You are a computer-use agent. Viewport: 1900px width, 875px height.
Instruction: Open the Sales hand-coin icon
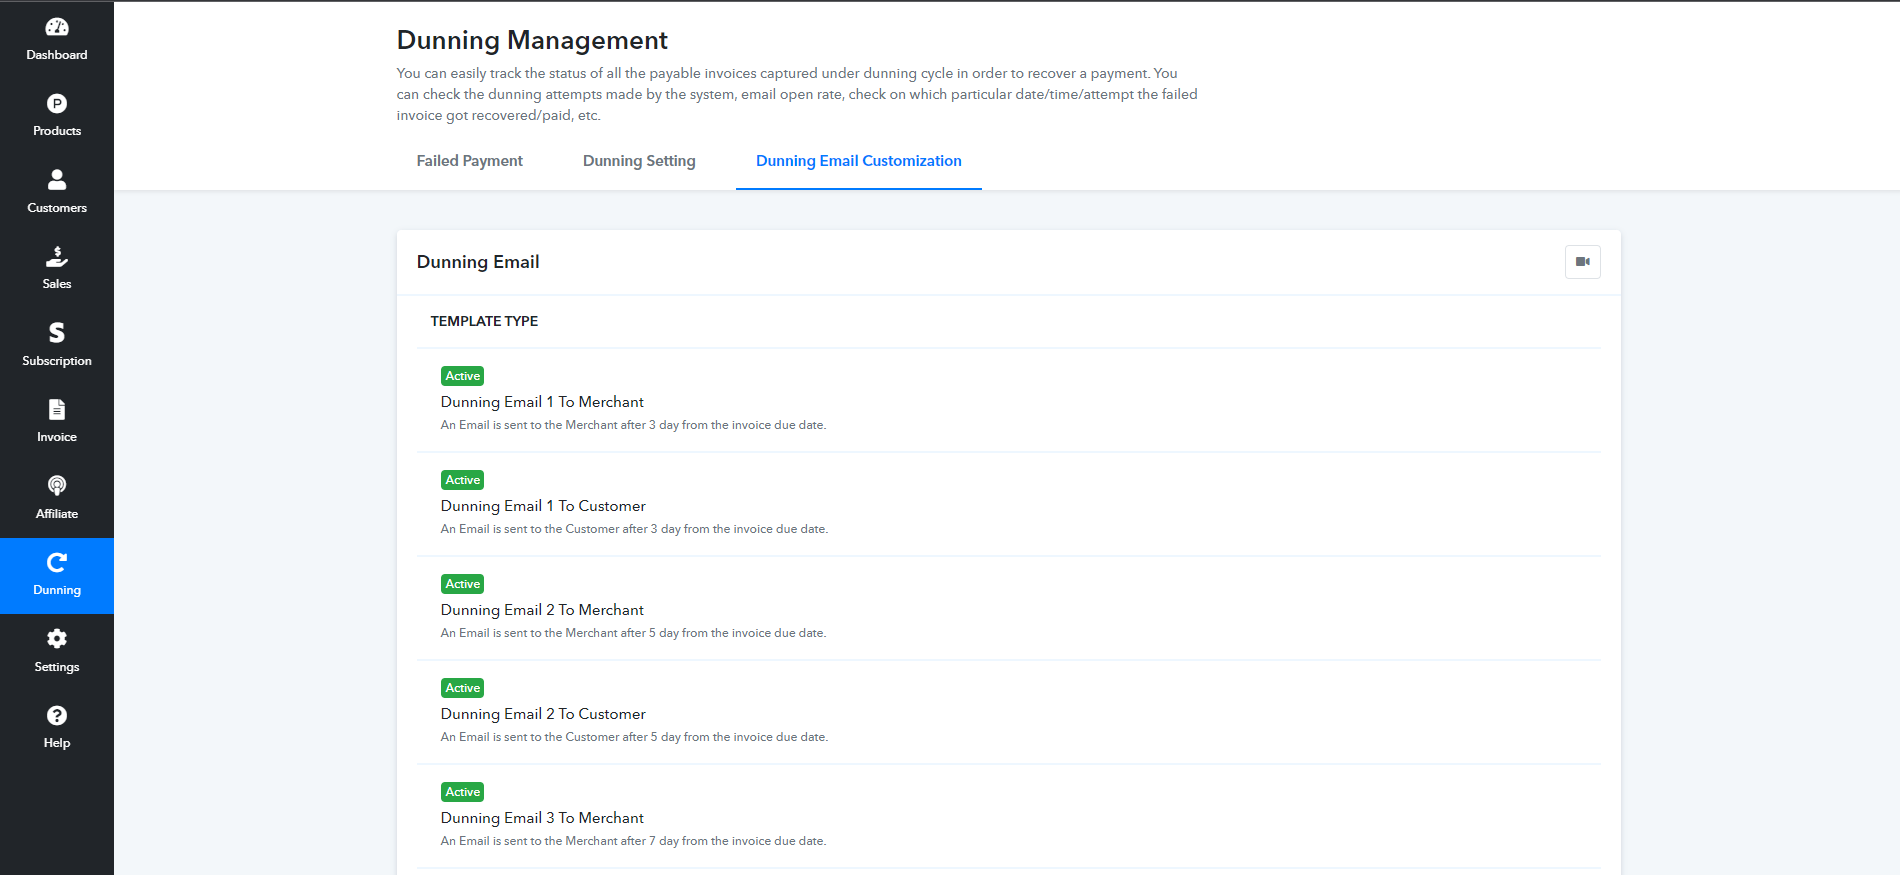[x=57, y=256]
